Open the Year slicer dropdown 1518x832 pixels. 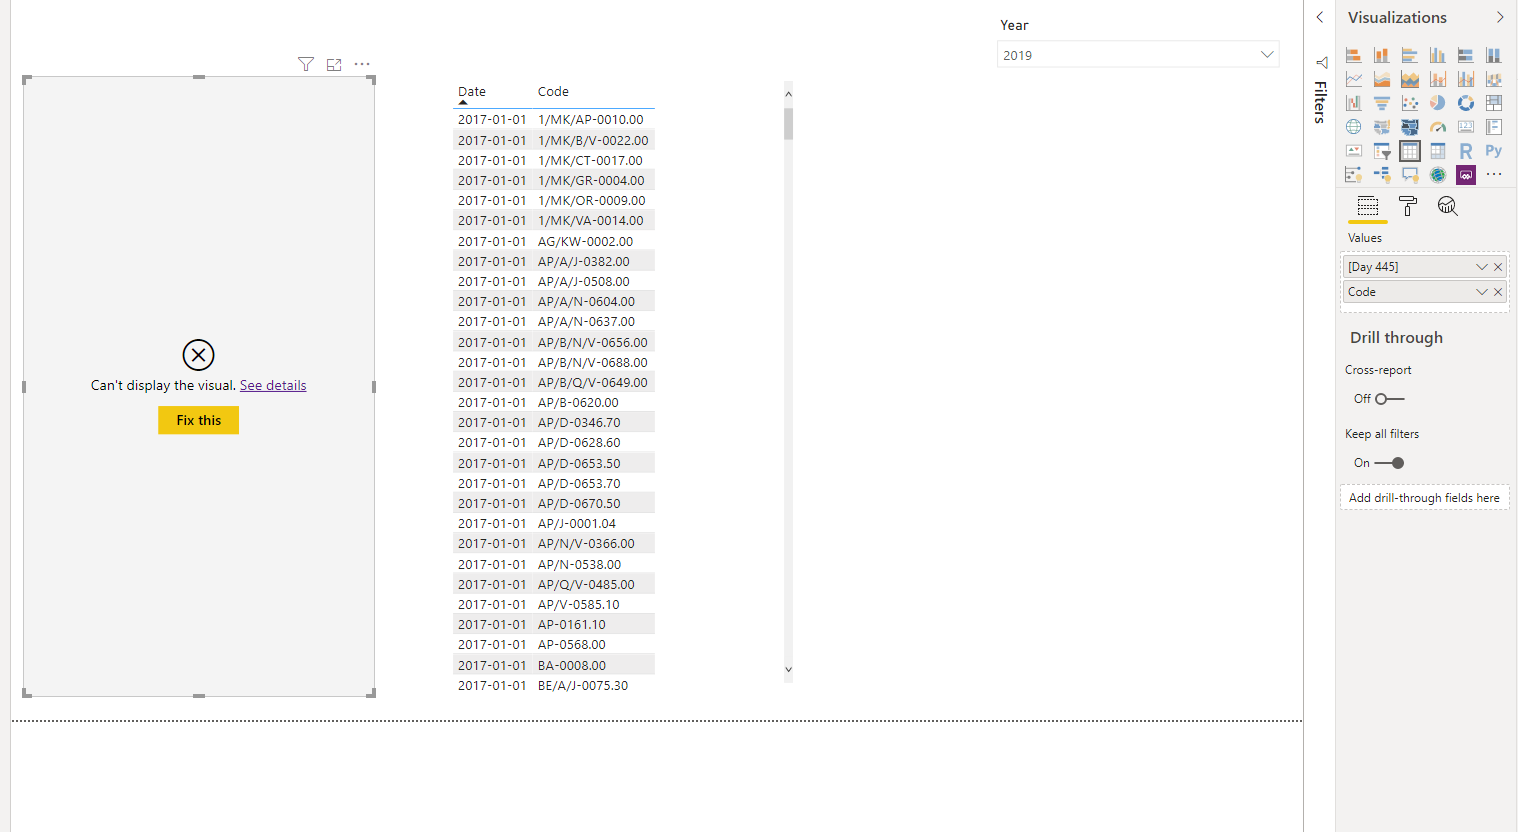click(1267, 55)
